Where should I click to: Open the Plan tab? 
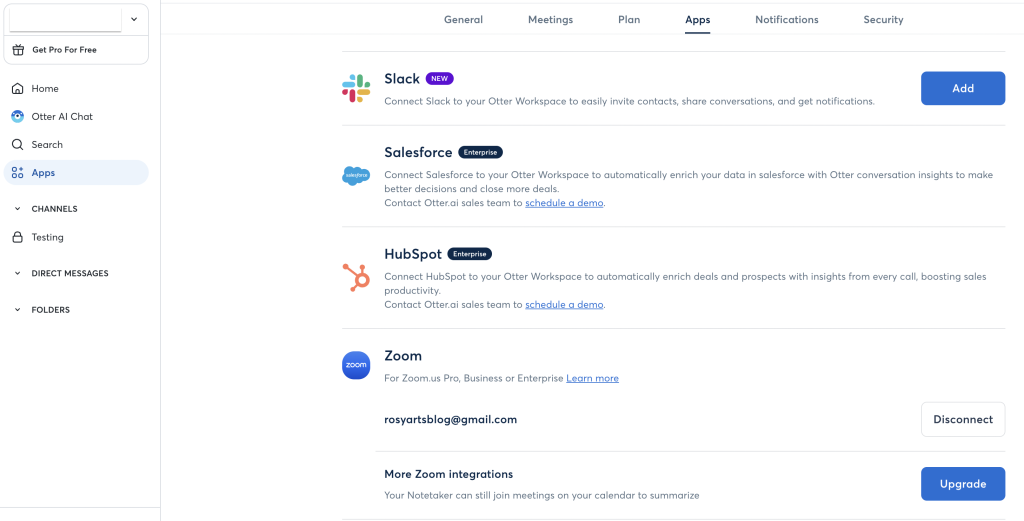[629, 20]
